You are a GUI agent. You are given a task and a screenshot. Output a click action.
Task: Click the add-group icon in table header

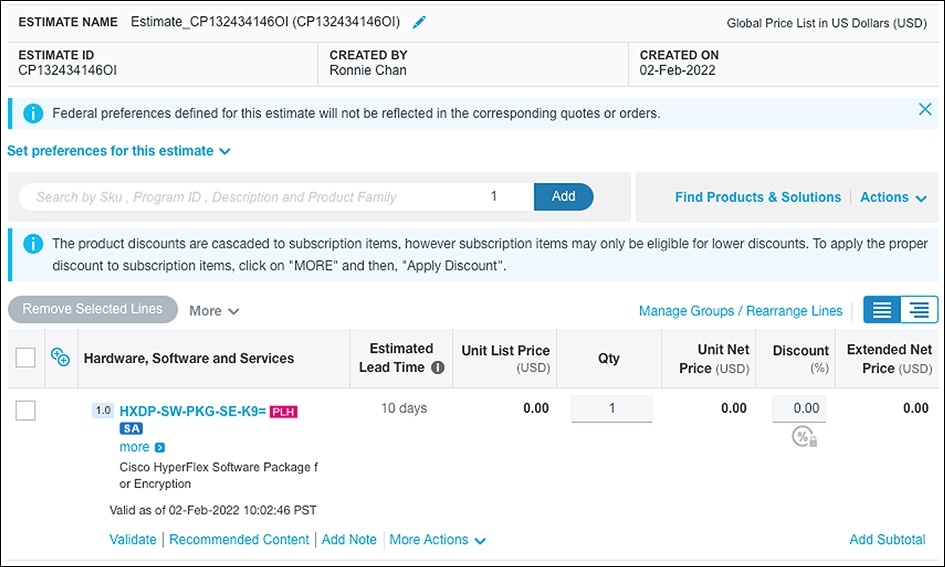pyautogui.click(x=60, y=358)
